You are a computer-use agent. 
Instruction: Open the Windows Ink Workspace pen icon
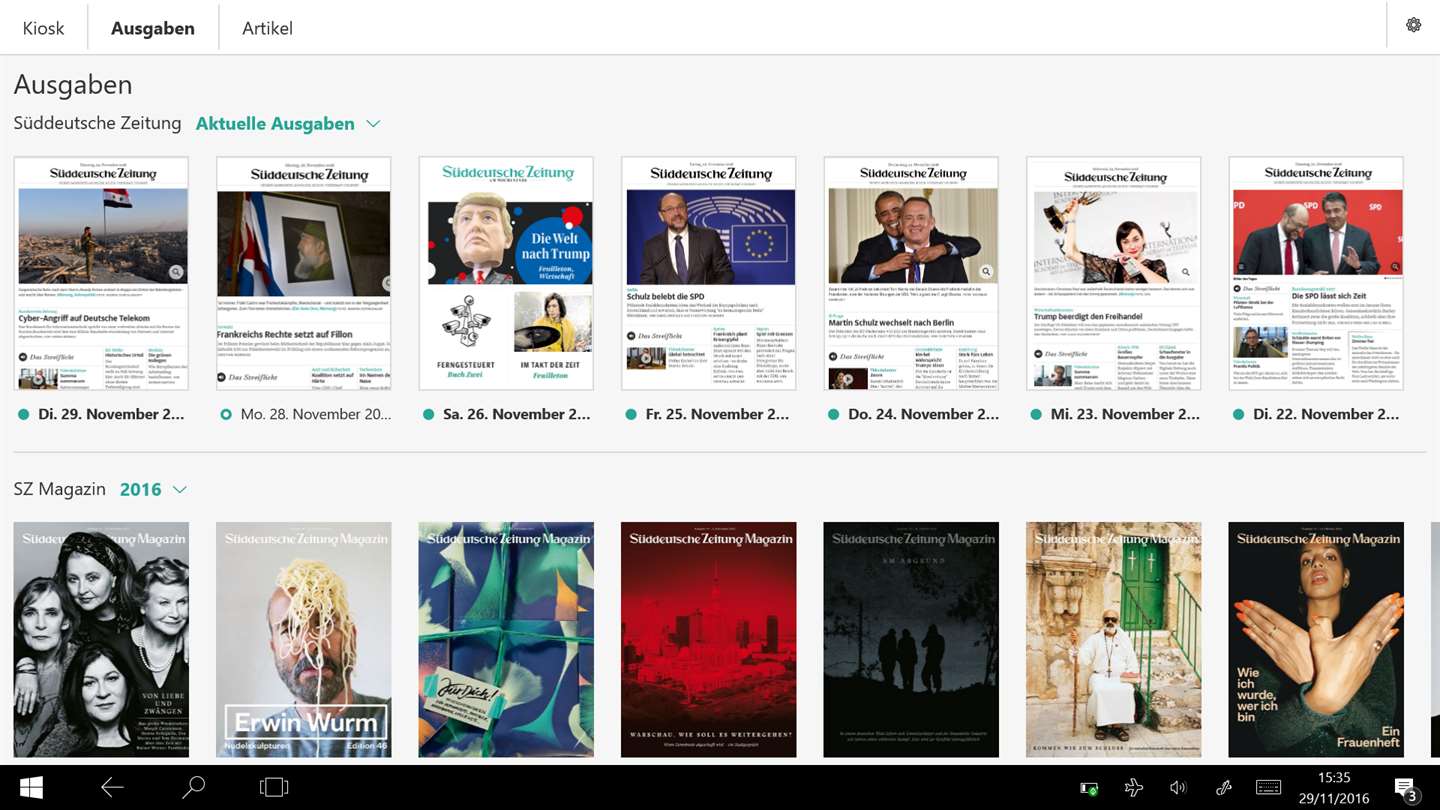click(x=1223, y=788)
